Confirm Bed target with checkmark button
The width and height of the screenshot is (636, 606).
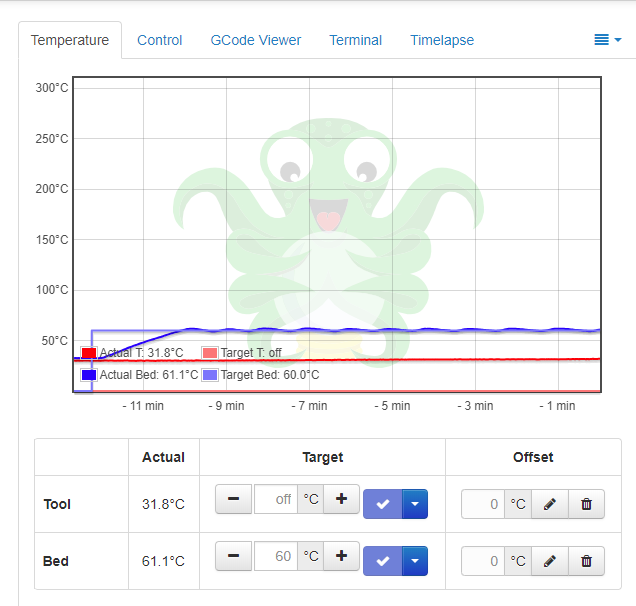(x=382, y=561)
